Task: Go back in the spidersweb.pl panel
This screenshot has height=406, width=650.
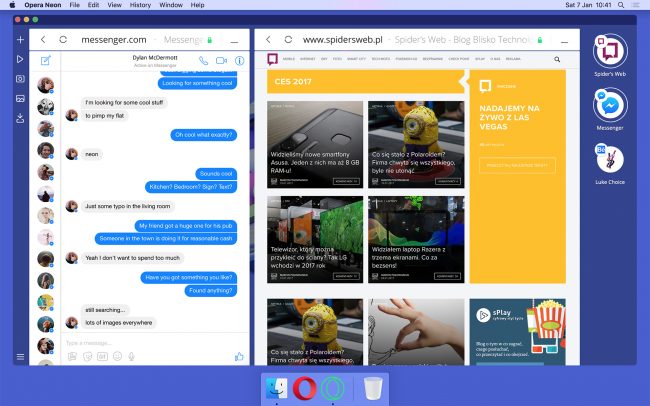Action: [268, 39]
